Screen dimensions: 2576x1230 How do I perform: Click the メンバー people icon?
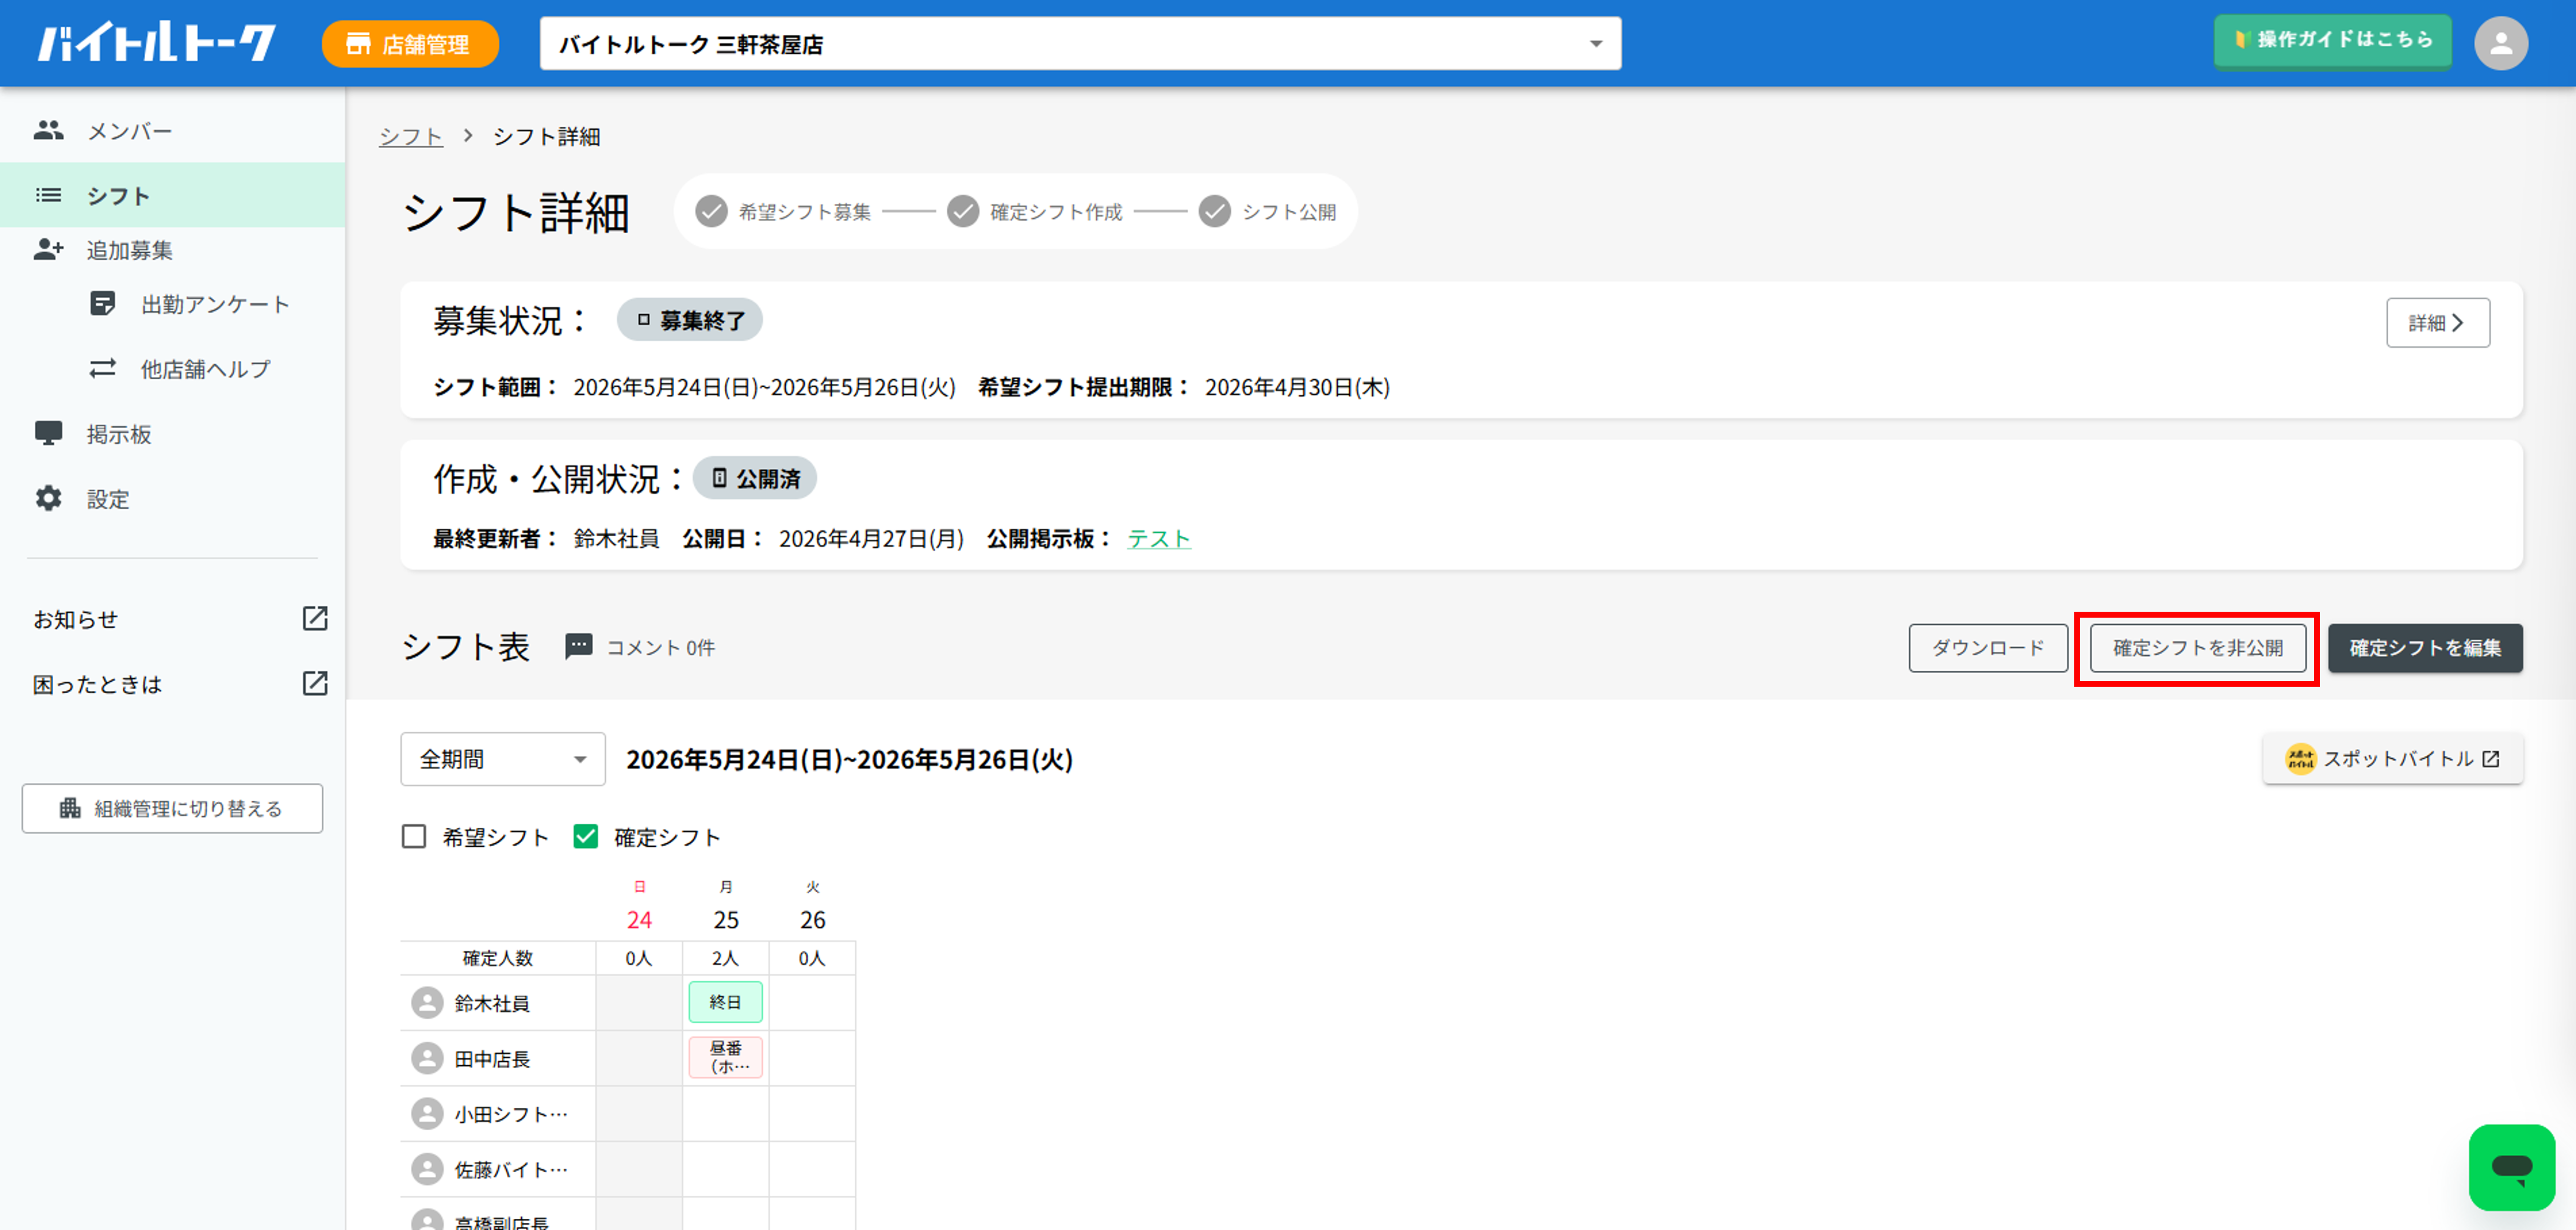point(48,130)
